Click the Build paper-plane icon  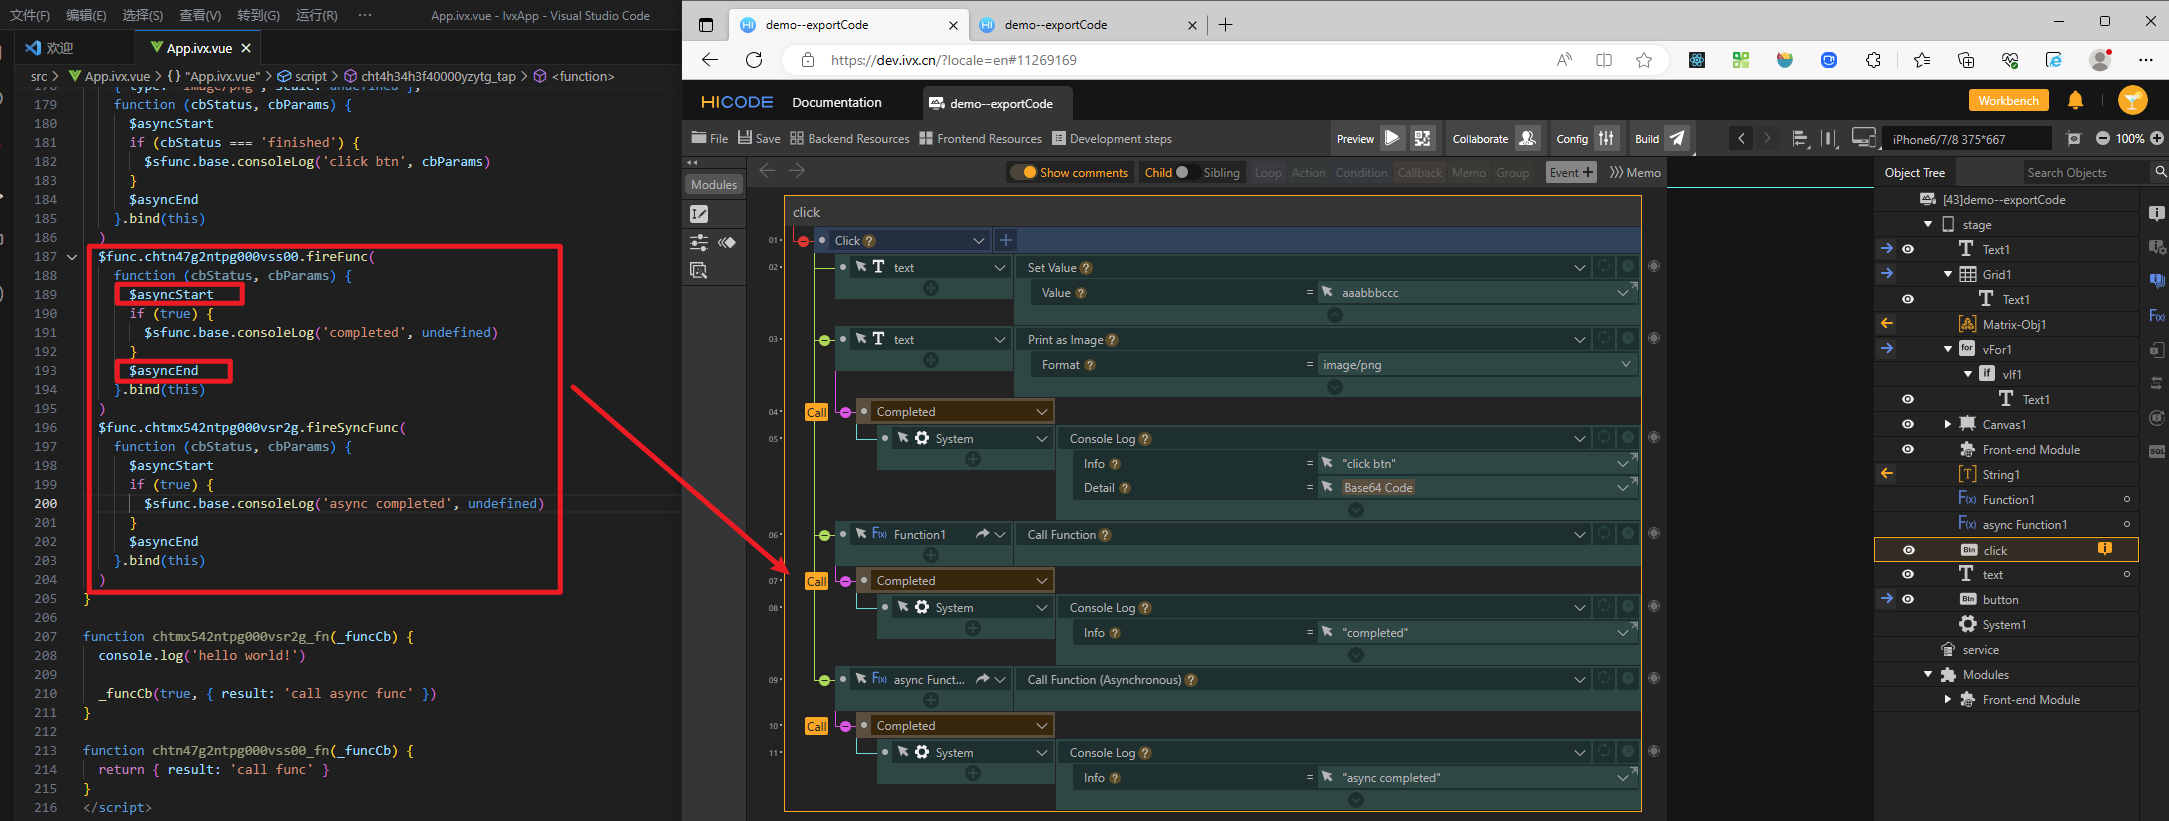[x=1678, y=138]
